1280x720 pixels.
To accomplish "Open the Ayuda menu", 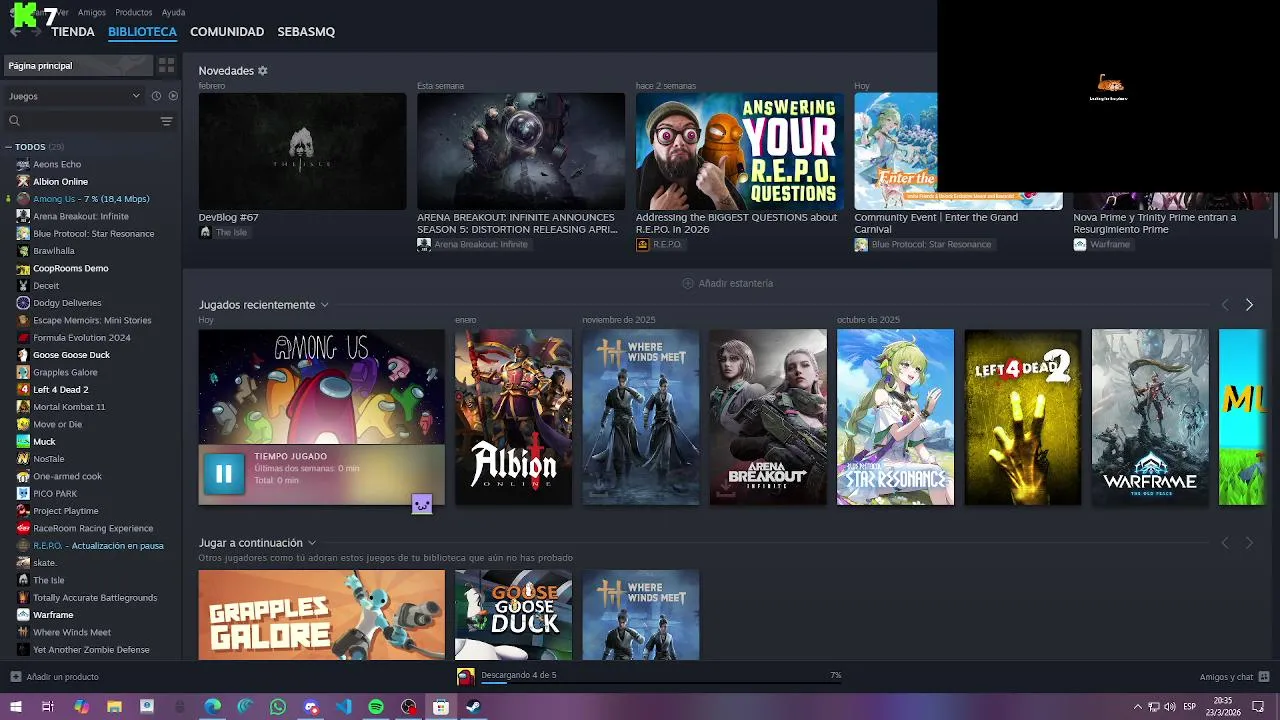I will coord(173,13).
